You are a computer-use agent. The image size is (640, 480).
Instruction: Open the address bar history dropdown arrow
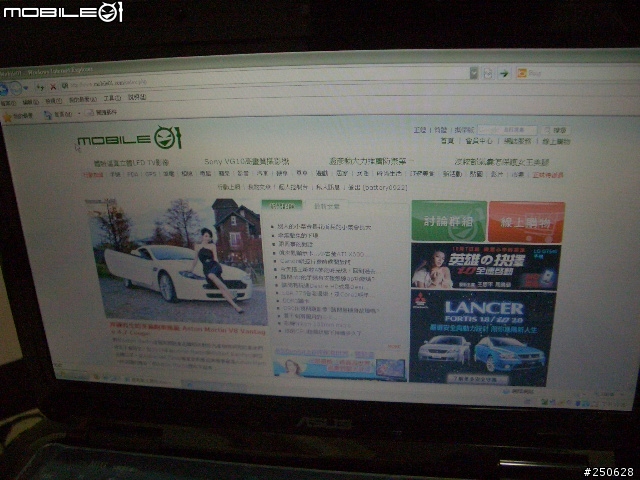coord(474,73)
